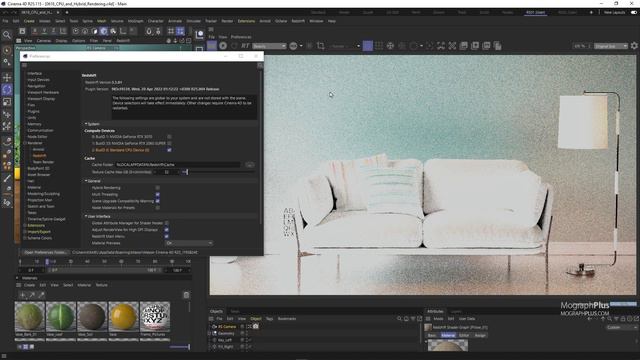640x360 pixels.
Task: Click the search magnifier icon in left toolbar
Action: 7,35
